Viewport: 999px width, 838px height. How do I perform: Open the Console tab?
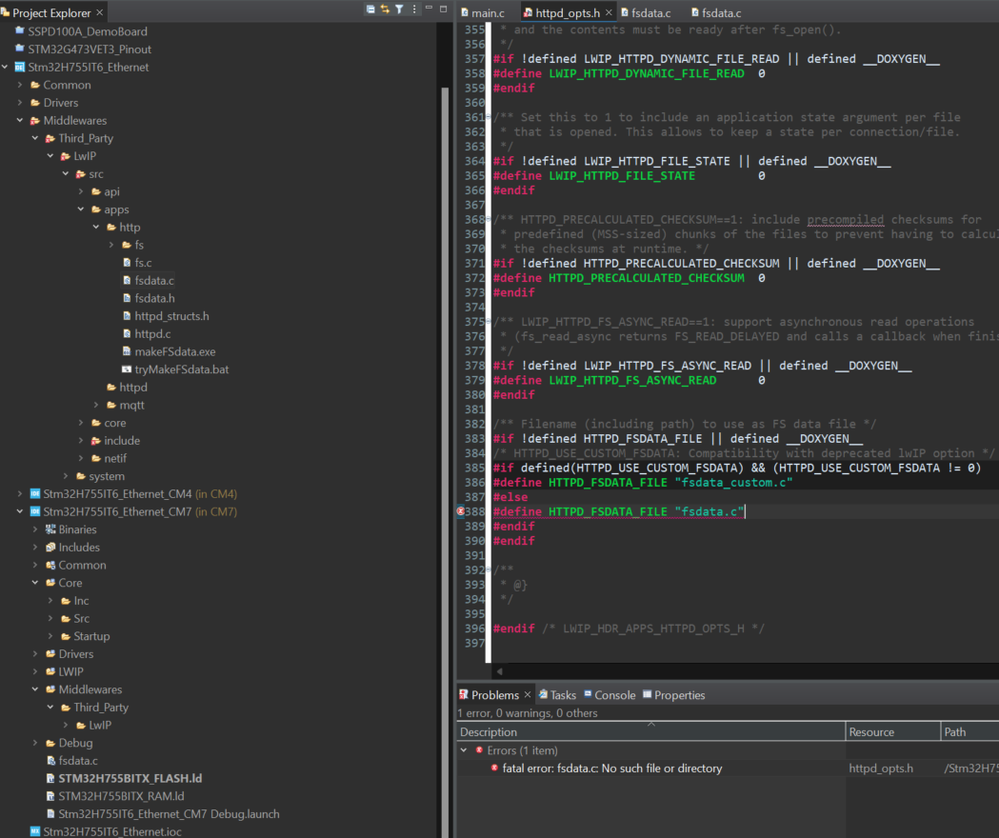pyautogui.click(x=614, y=695)
